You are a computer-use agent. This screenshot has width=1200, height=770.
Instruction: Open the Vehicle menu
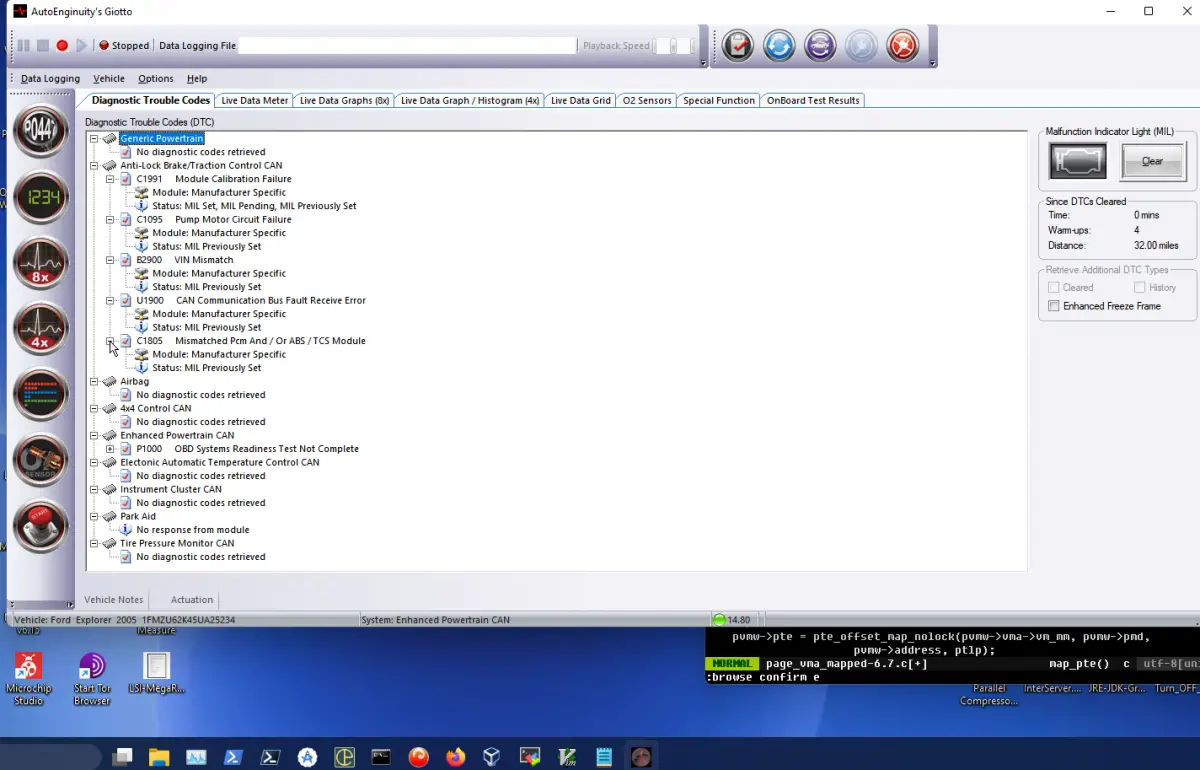pos(109,79)
